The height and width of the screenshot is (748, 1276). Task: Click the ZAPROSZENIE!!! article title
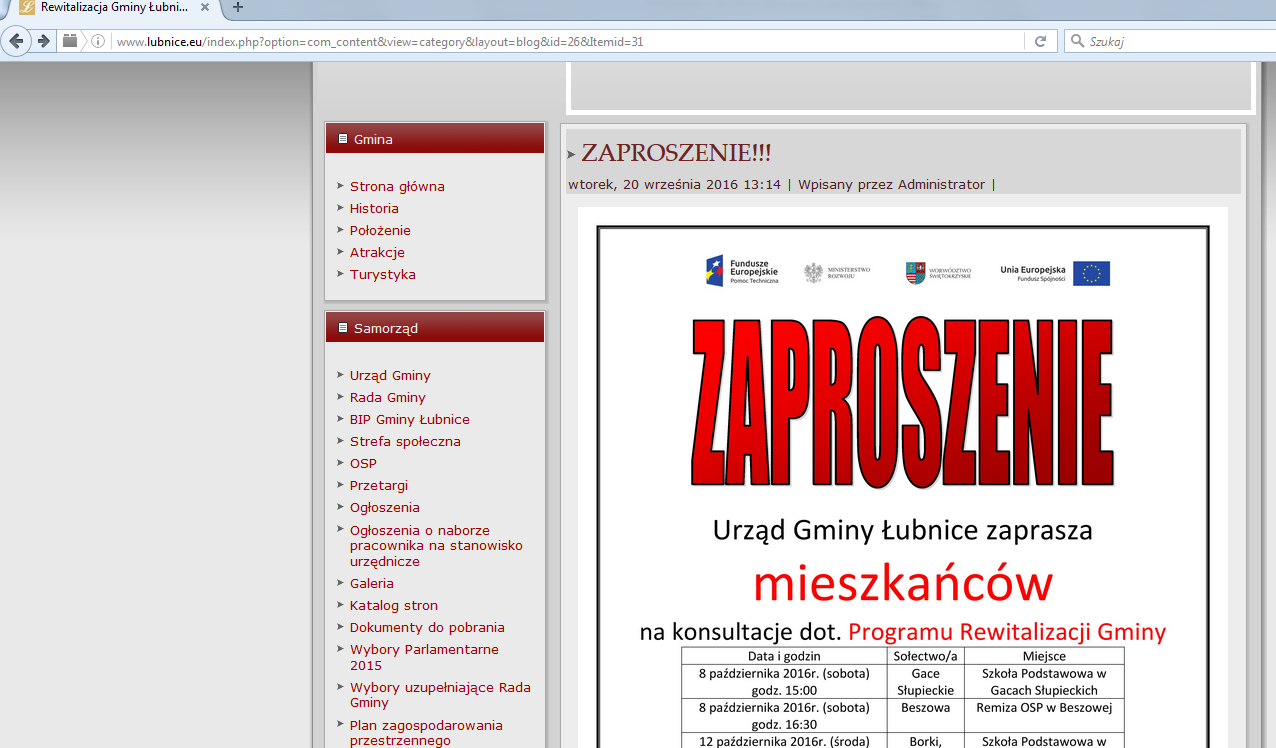point(676,153)
